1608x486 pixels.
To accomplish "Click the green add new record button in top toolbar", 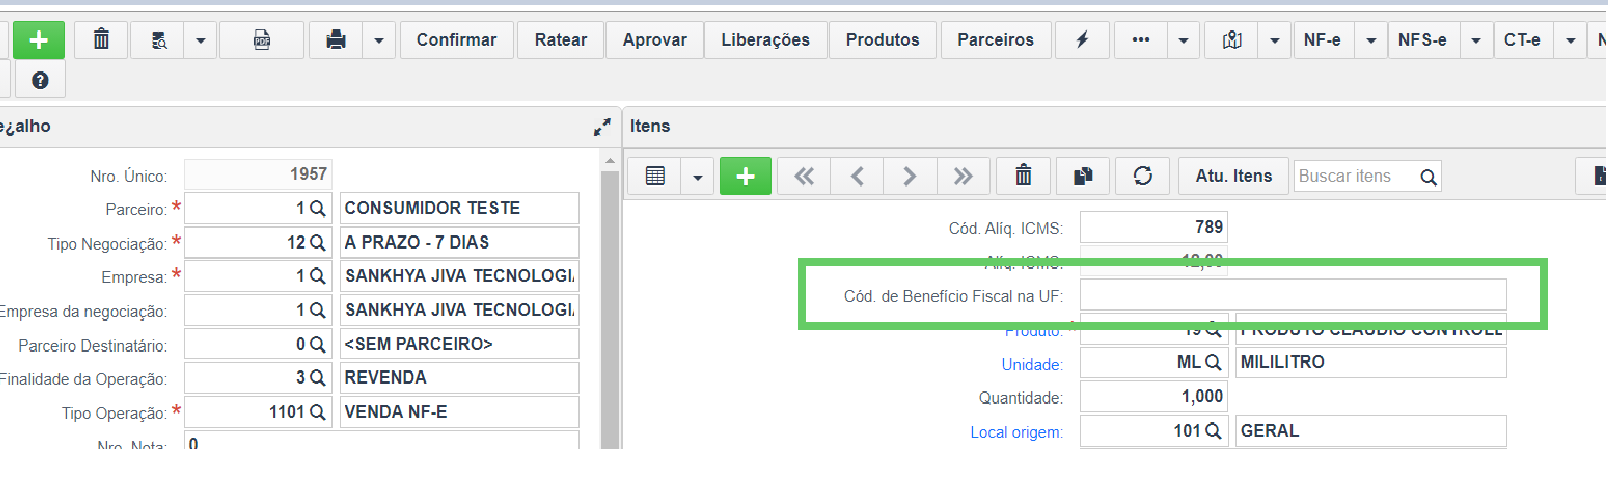I will click(39, 40).
